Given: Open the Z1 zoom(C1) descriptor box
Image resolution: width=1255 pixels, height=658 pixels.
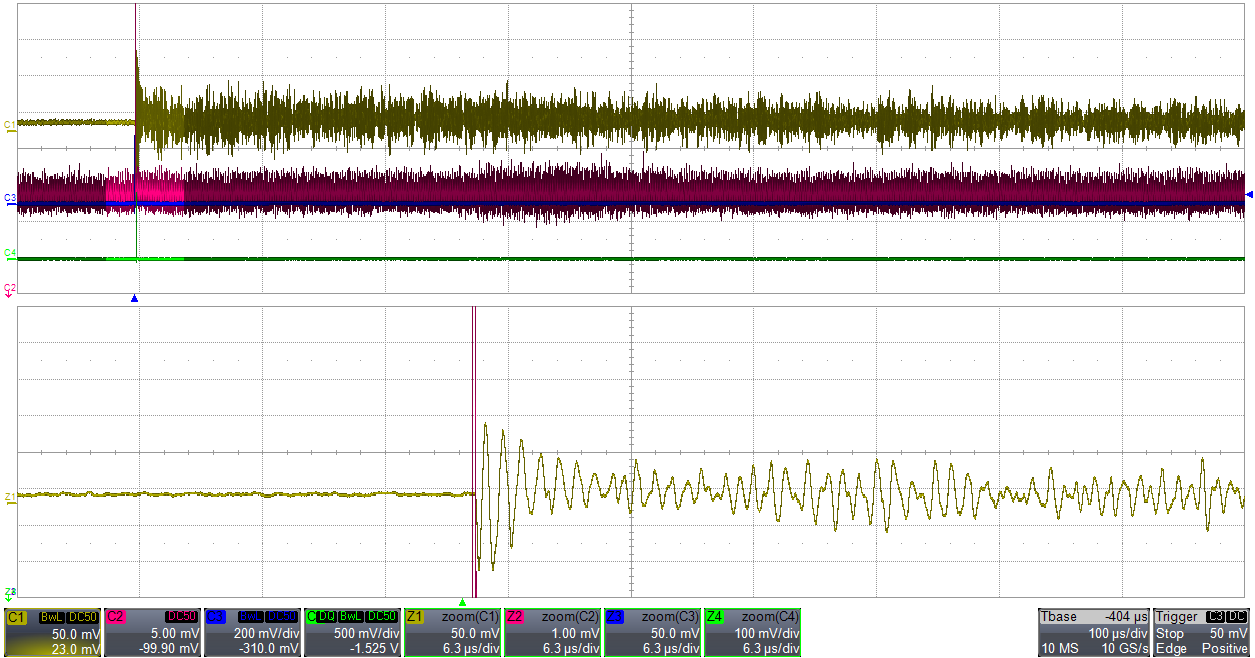Looking at the screenshot, I should [x=453, y=632].
